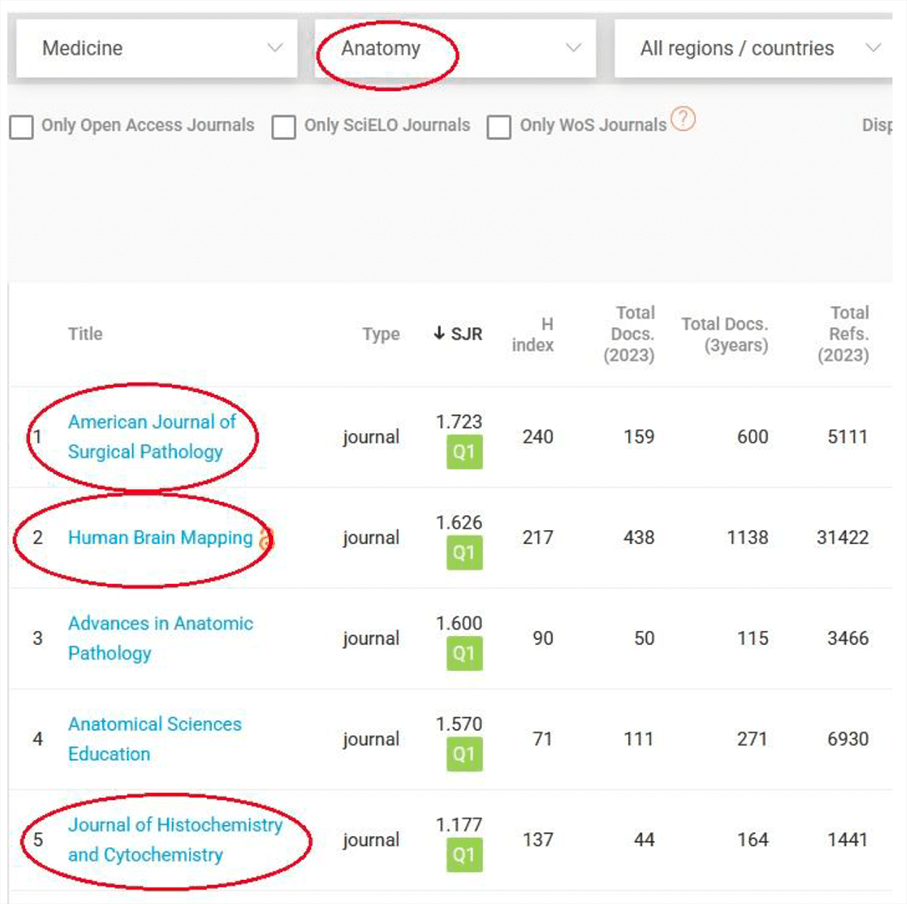Image resolution: width=907 pixels, height=904 pixels.
Task: Click the SJR descending sort arrow
Action: coord(439,334)
